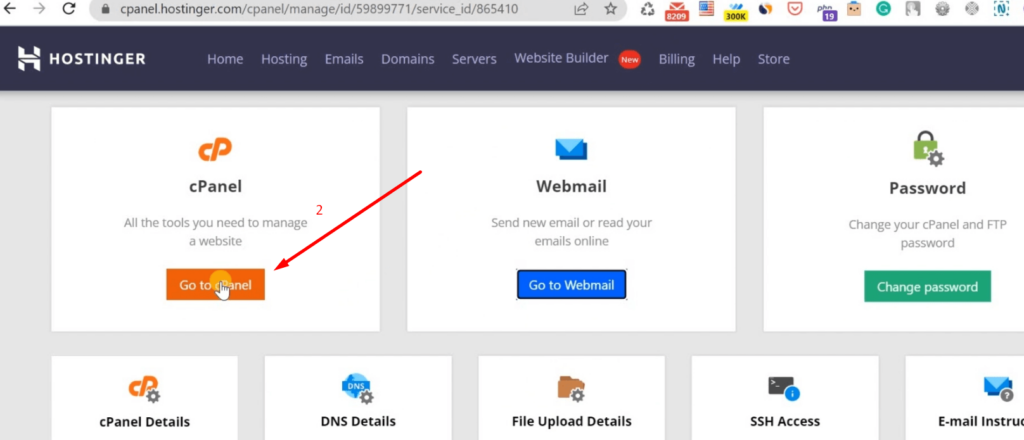Viewport: 1024px width, 440px height.
Task: Bookmark this page with star icon
Action: [x=611, y=9]
